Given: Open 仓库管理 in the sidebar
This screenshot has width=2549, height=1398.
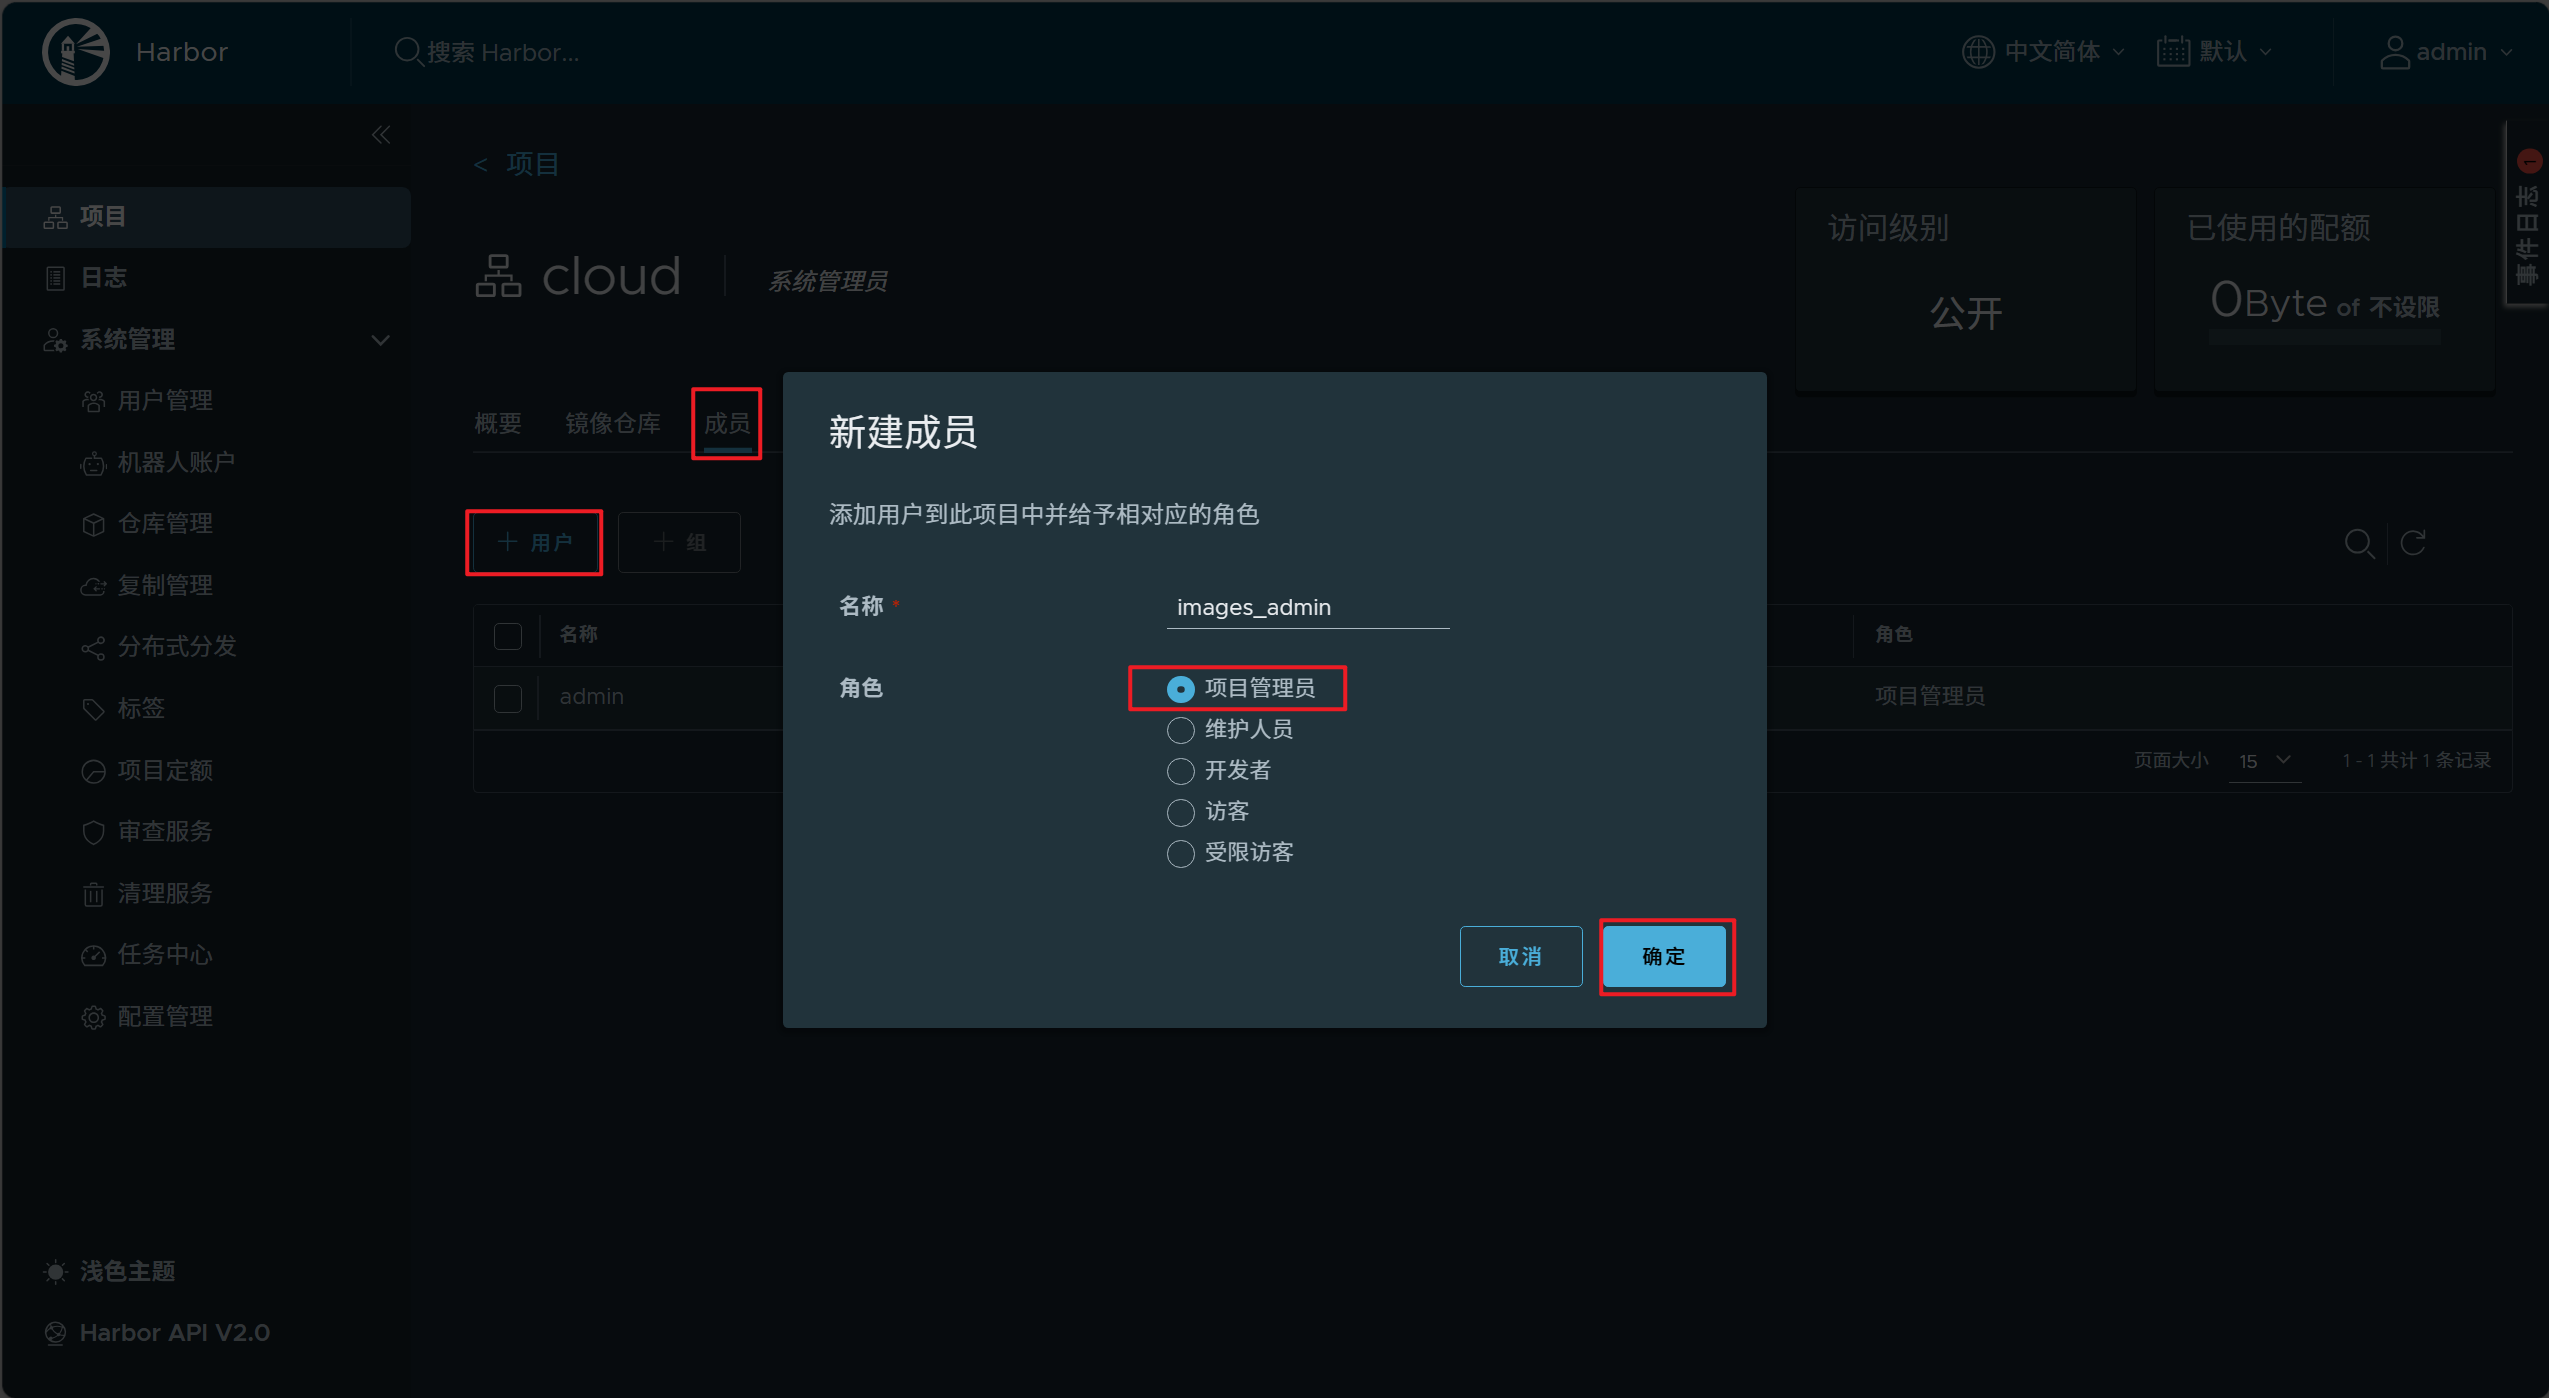Looking at the screenshot, I should (165, 524).
